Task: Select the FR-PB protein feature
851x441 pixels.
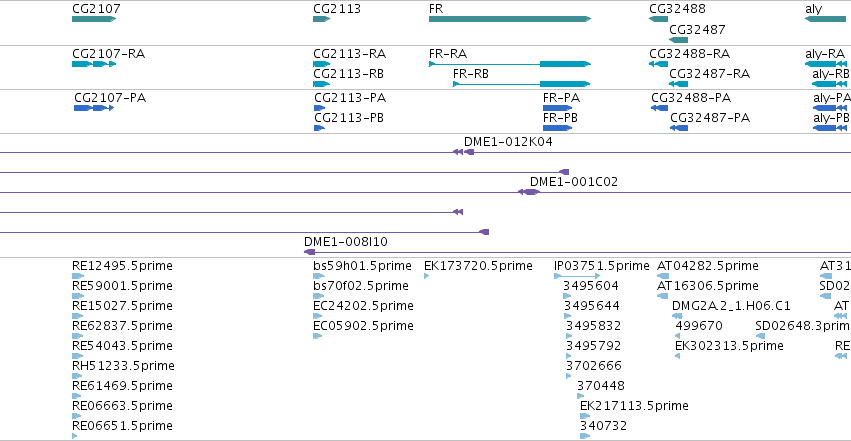Action: coord(557,128)
